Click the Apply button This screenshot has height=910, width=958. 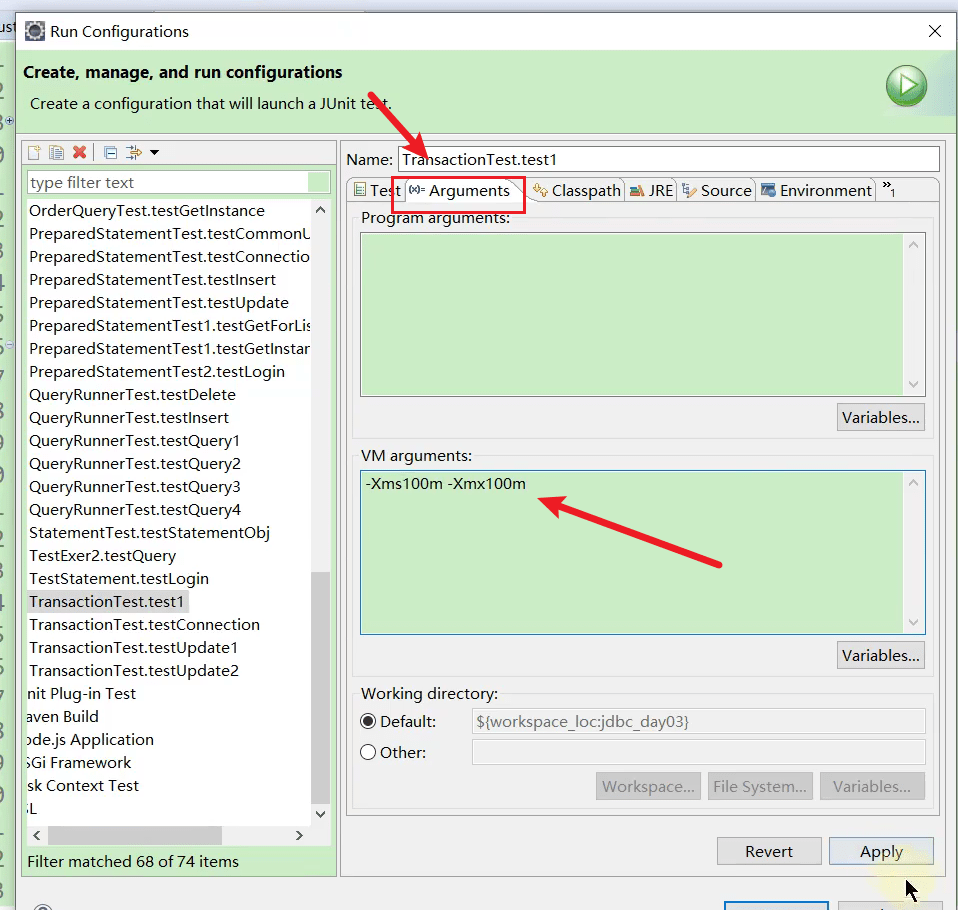[x=880, y=852]
